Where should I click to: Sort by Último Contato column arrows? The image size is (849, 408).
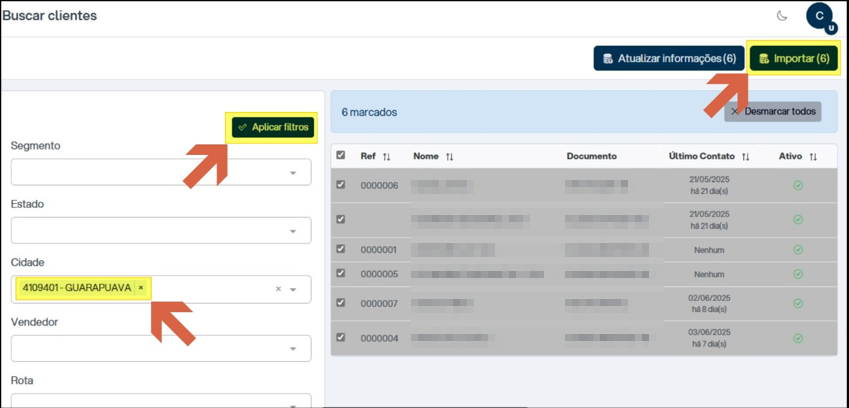pyautogui.click(x=746, y=156)
